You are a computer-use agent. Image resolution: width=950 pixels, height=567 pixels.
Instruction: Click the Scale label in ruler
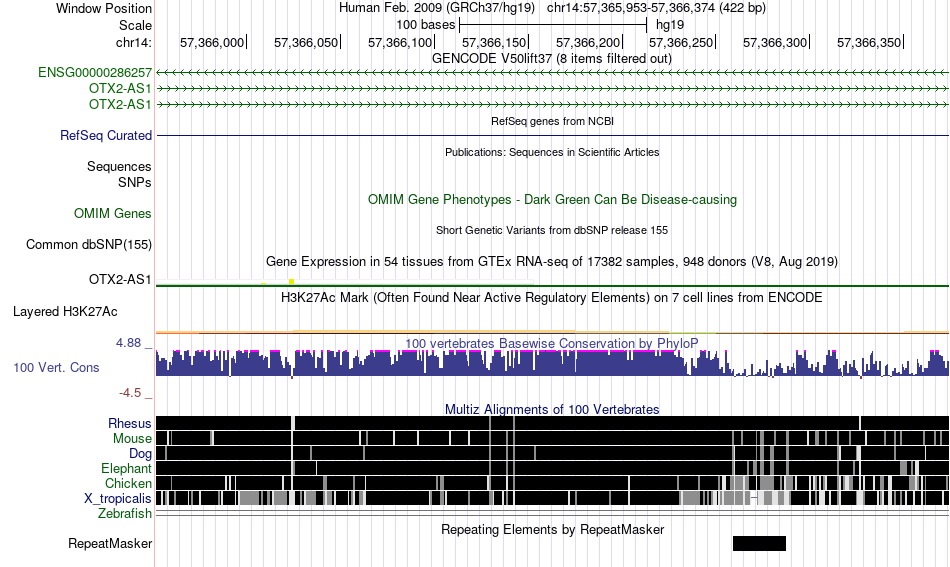pos(136,25)
